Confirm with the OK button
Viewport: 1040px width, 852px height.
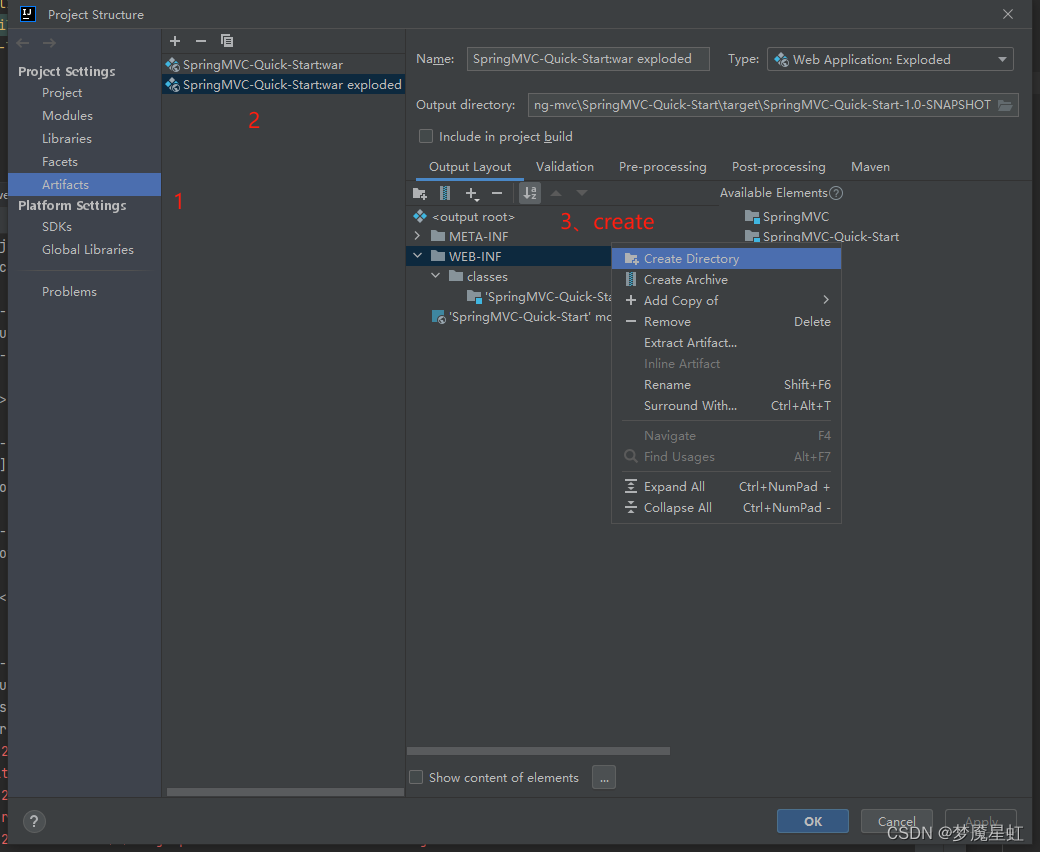click(x=812, y=822)
